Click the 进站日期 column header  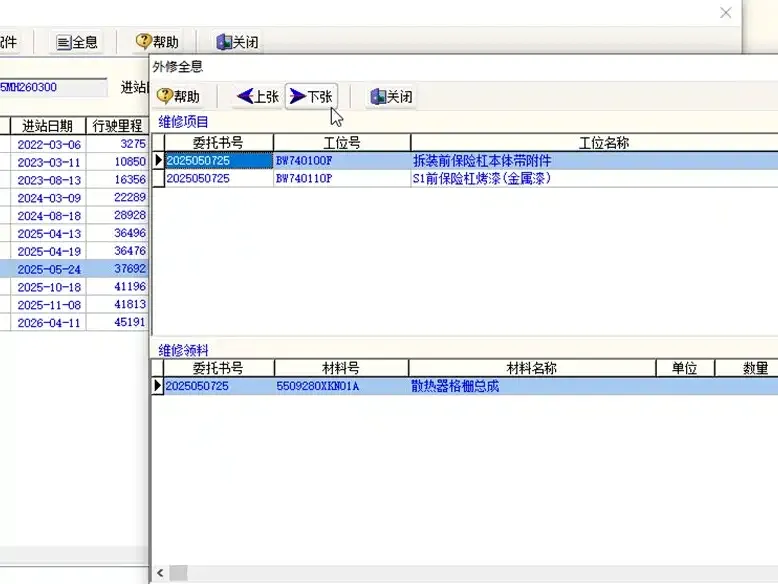coord(48,126)
